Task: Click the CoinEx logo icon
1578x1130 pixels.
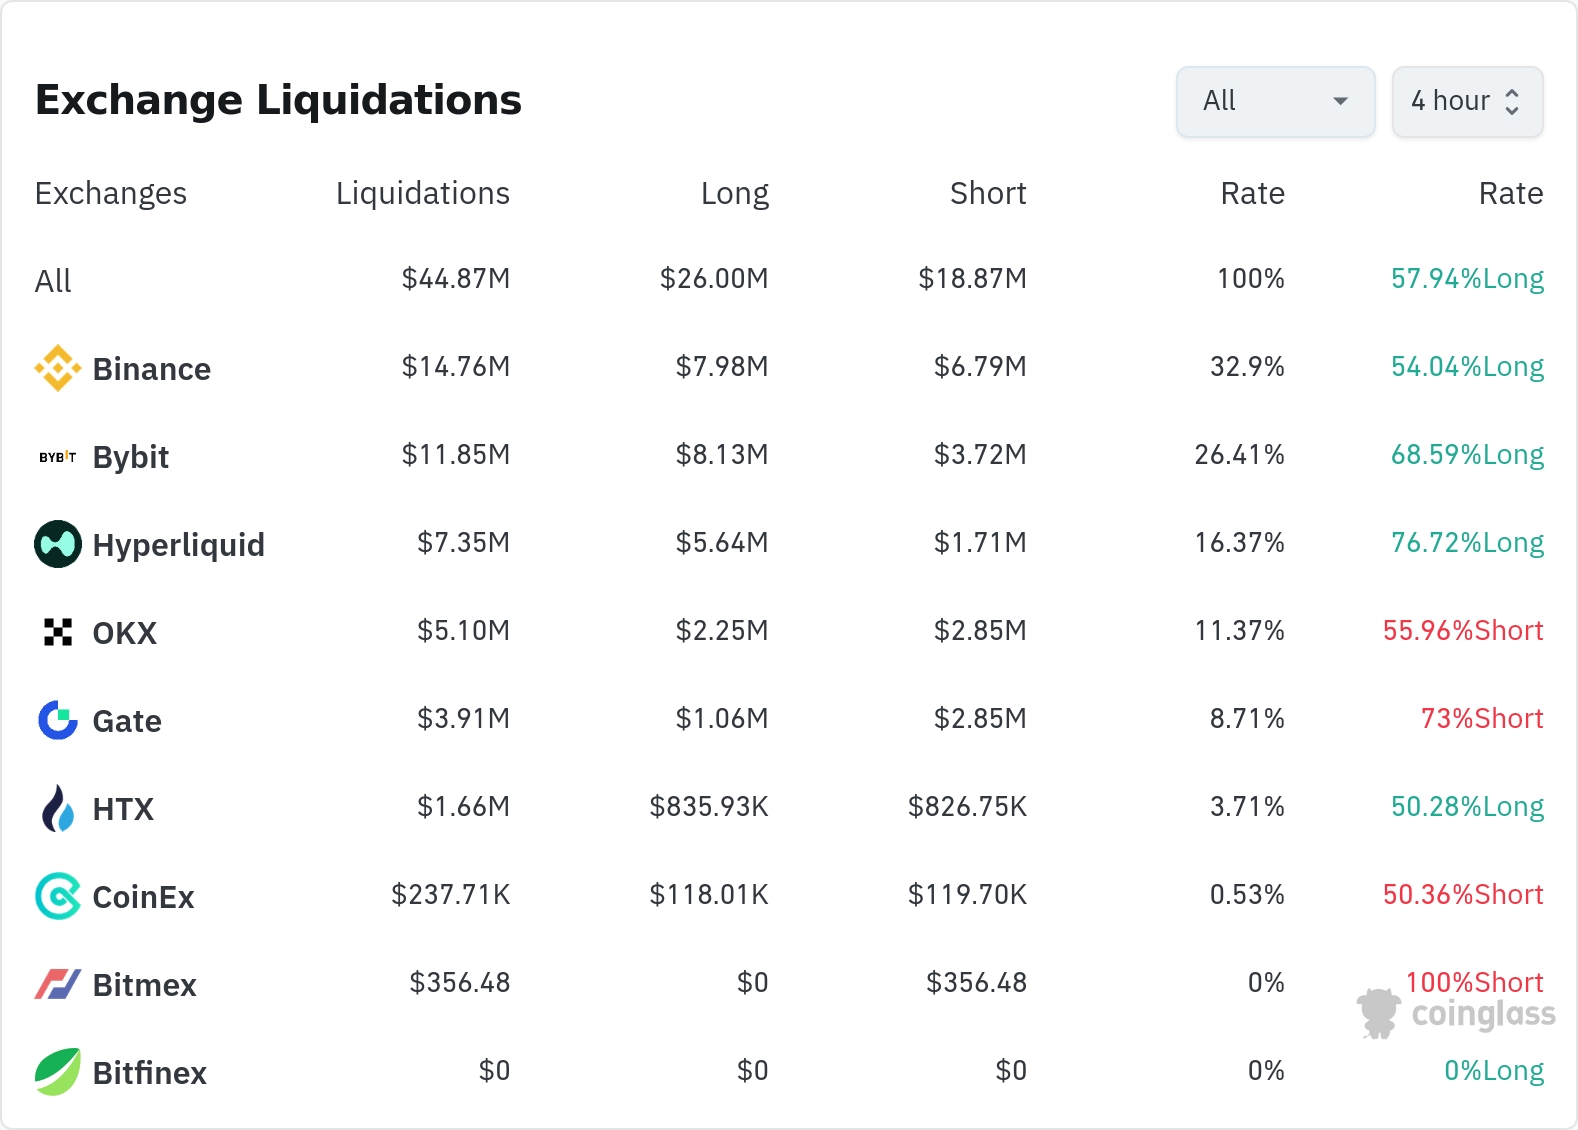Action: tap(57, 896)
